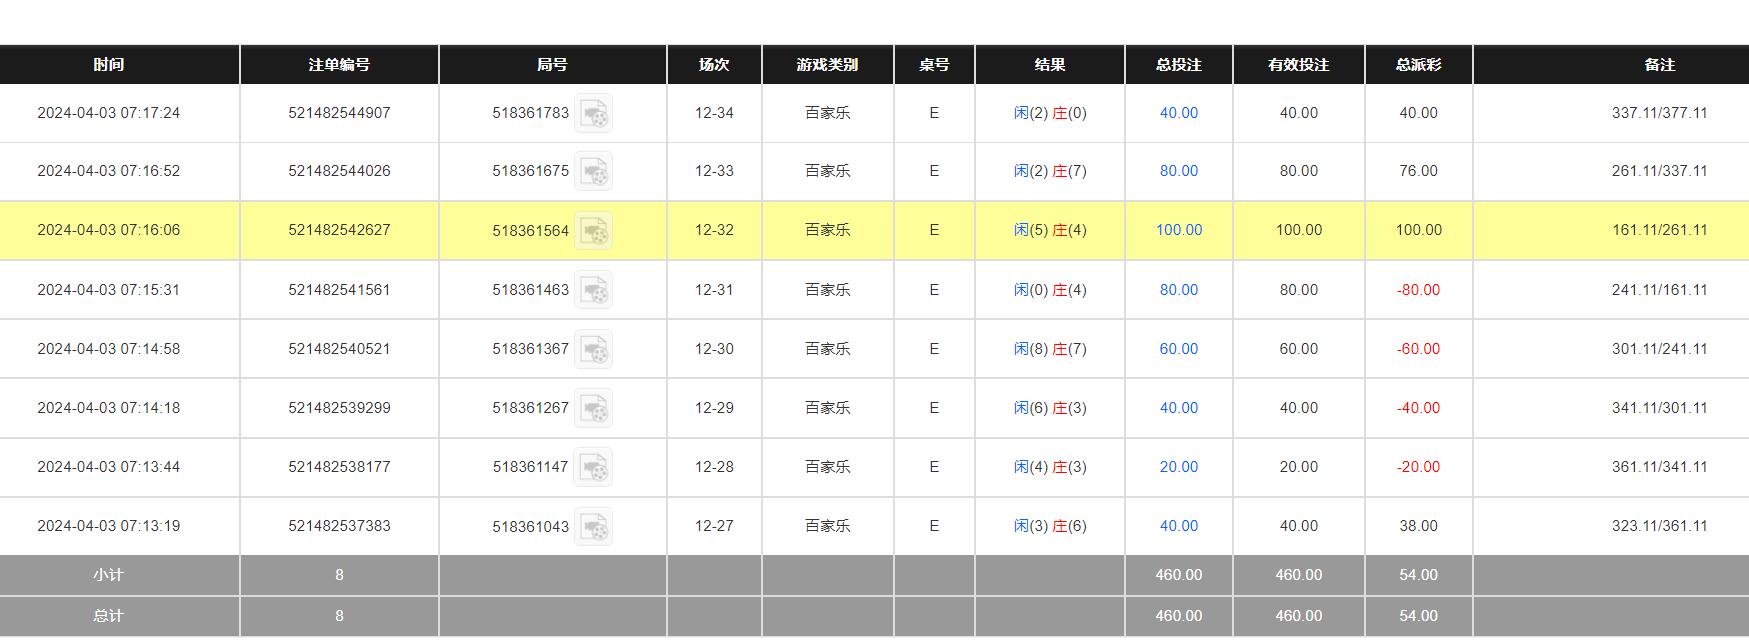The image size is (1749, 644).
Task: Click replay icon beside round 518361675
Action: tap(593, 172)
